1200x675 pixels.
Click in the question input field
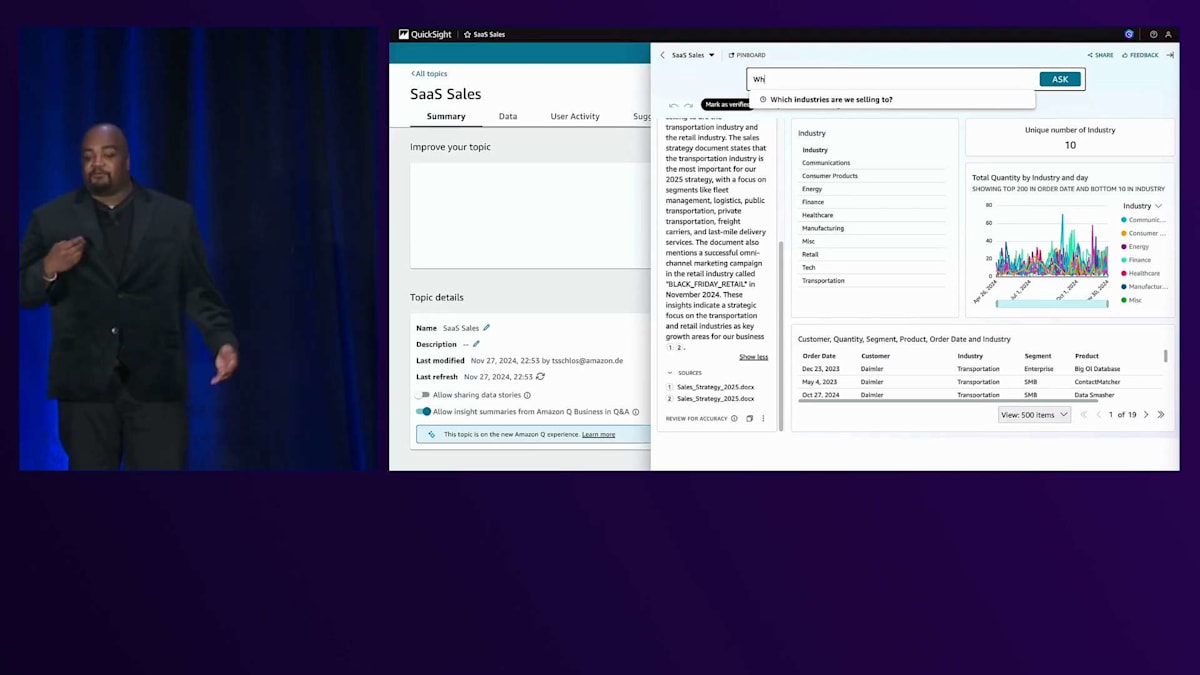click(x=893, y=79)
